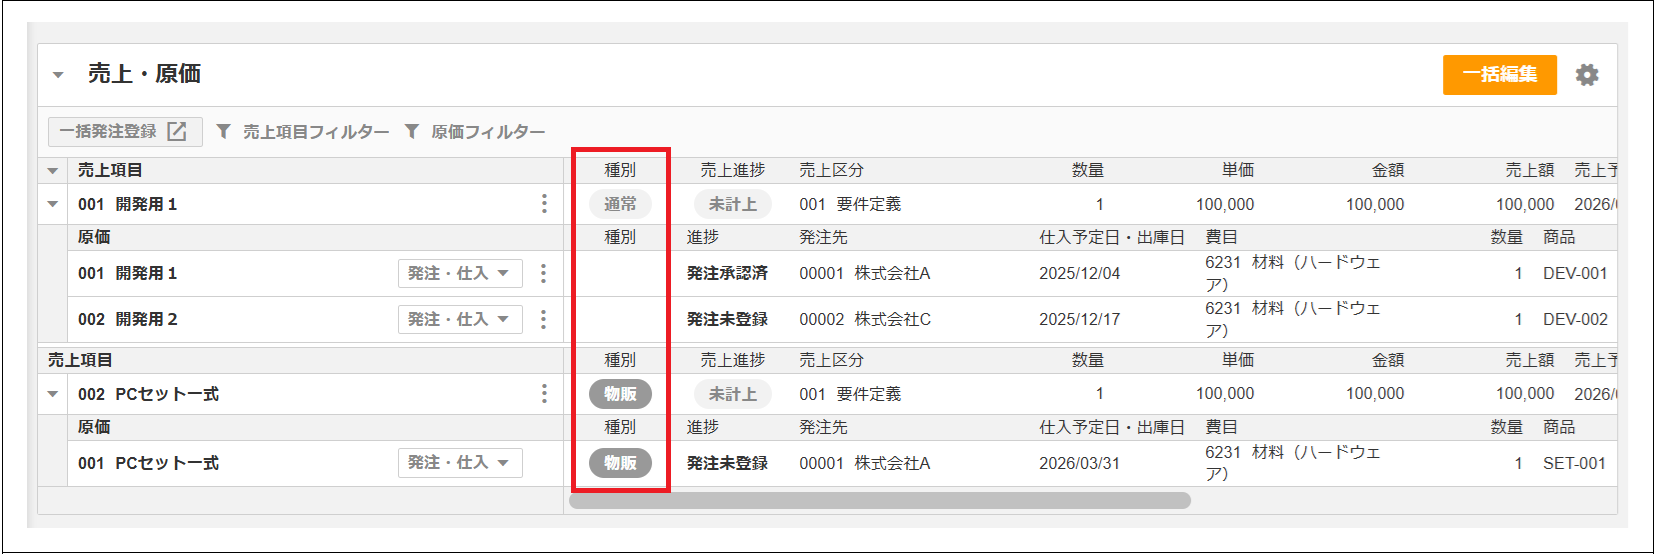Collapse the 002 PCセット一式 sales item row
This screenshot has height=554, width=1657.
point(53,394)
